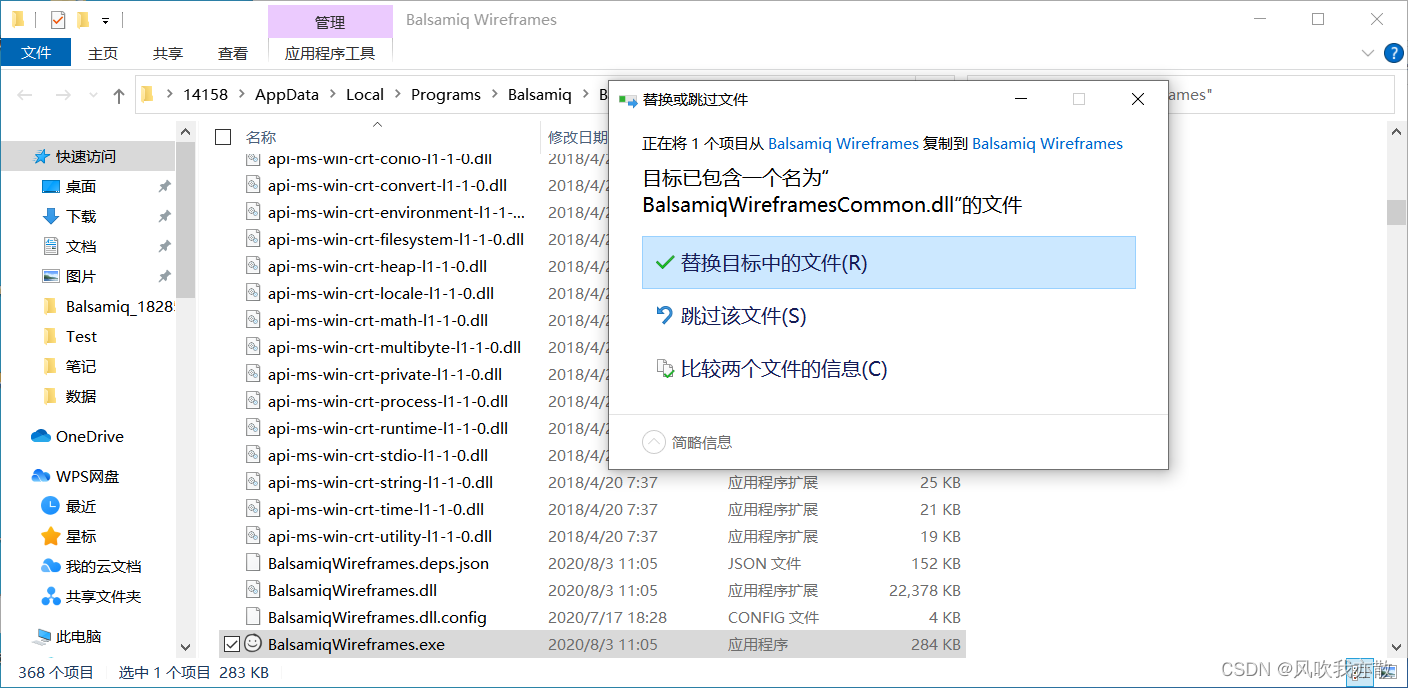Click the 图片 pictures icon in sidebar

point(51,276)
